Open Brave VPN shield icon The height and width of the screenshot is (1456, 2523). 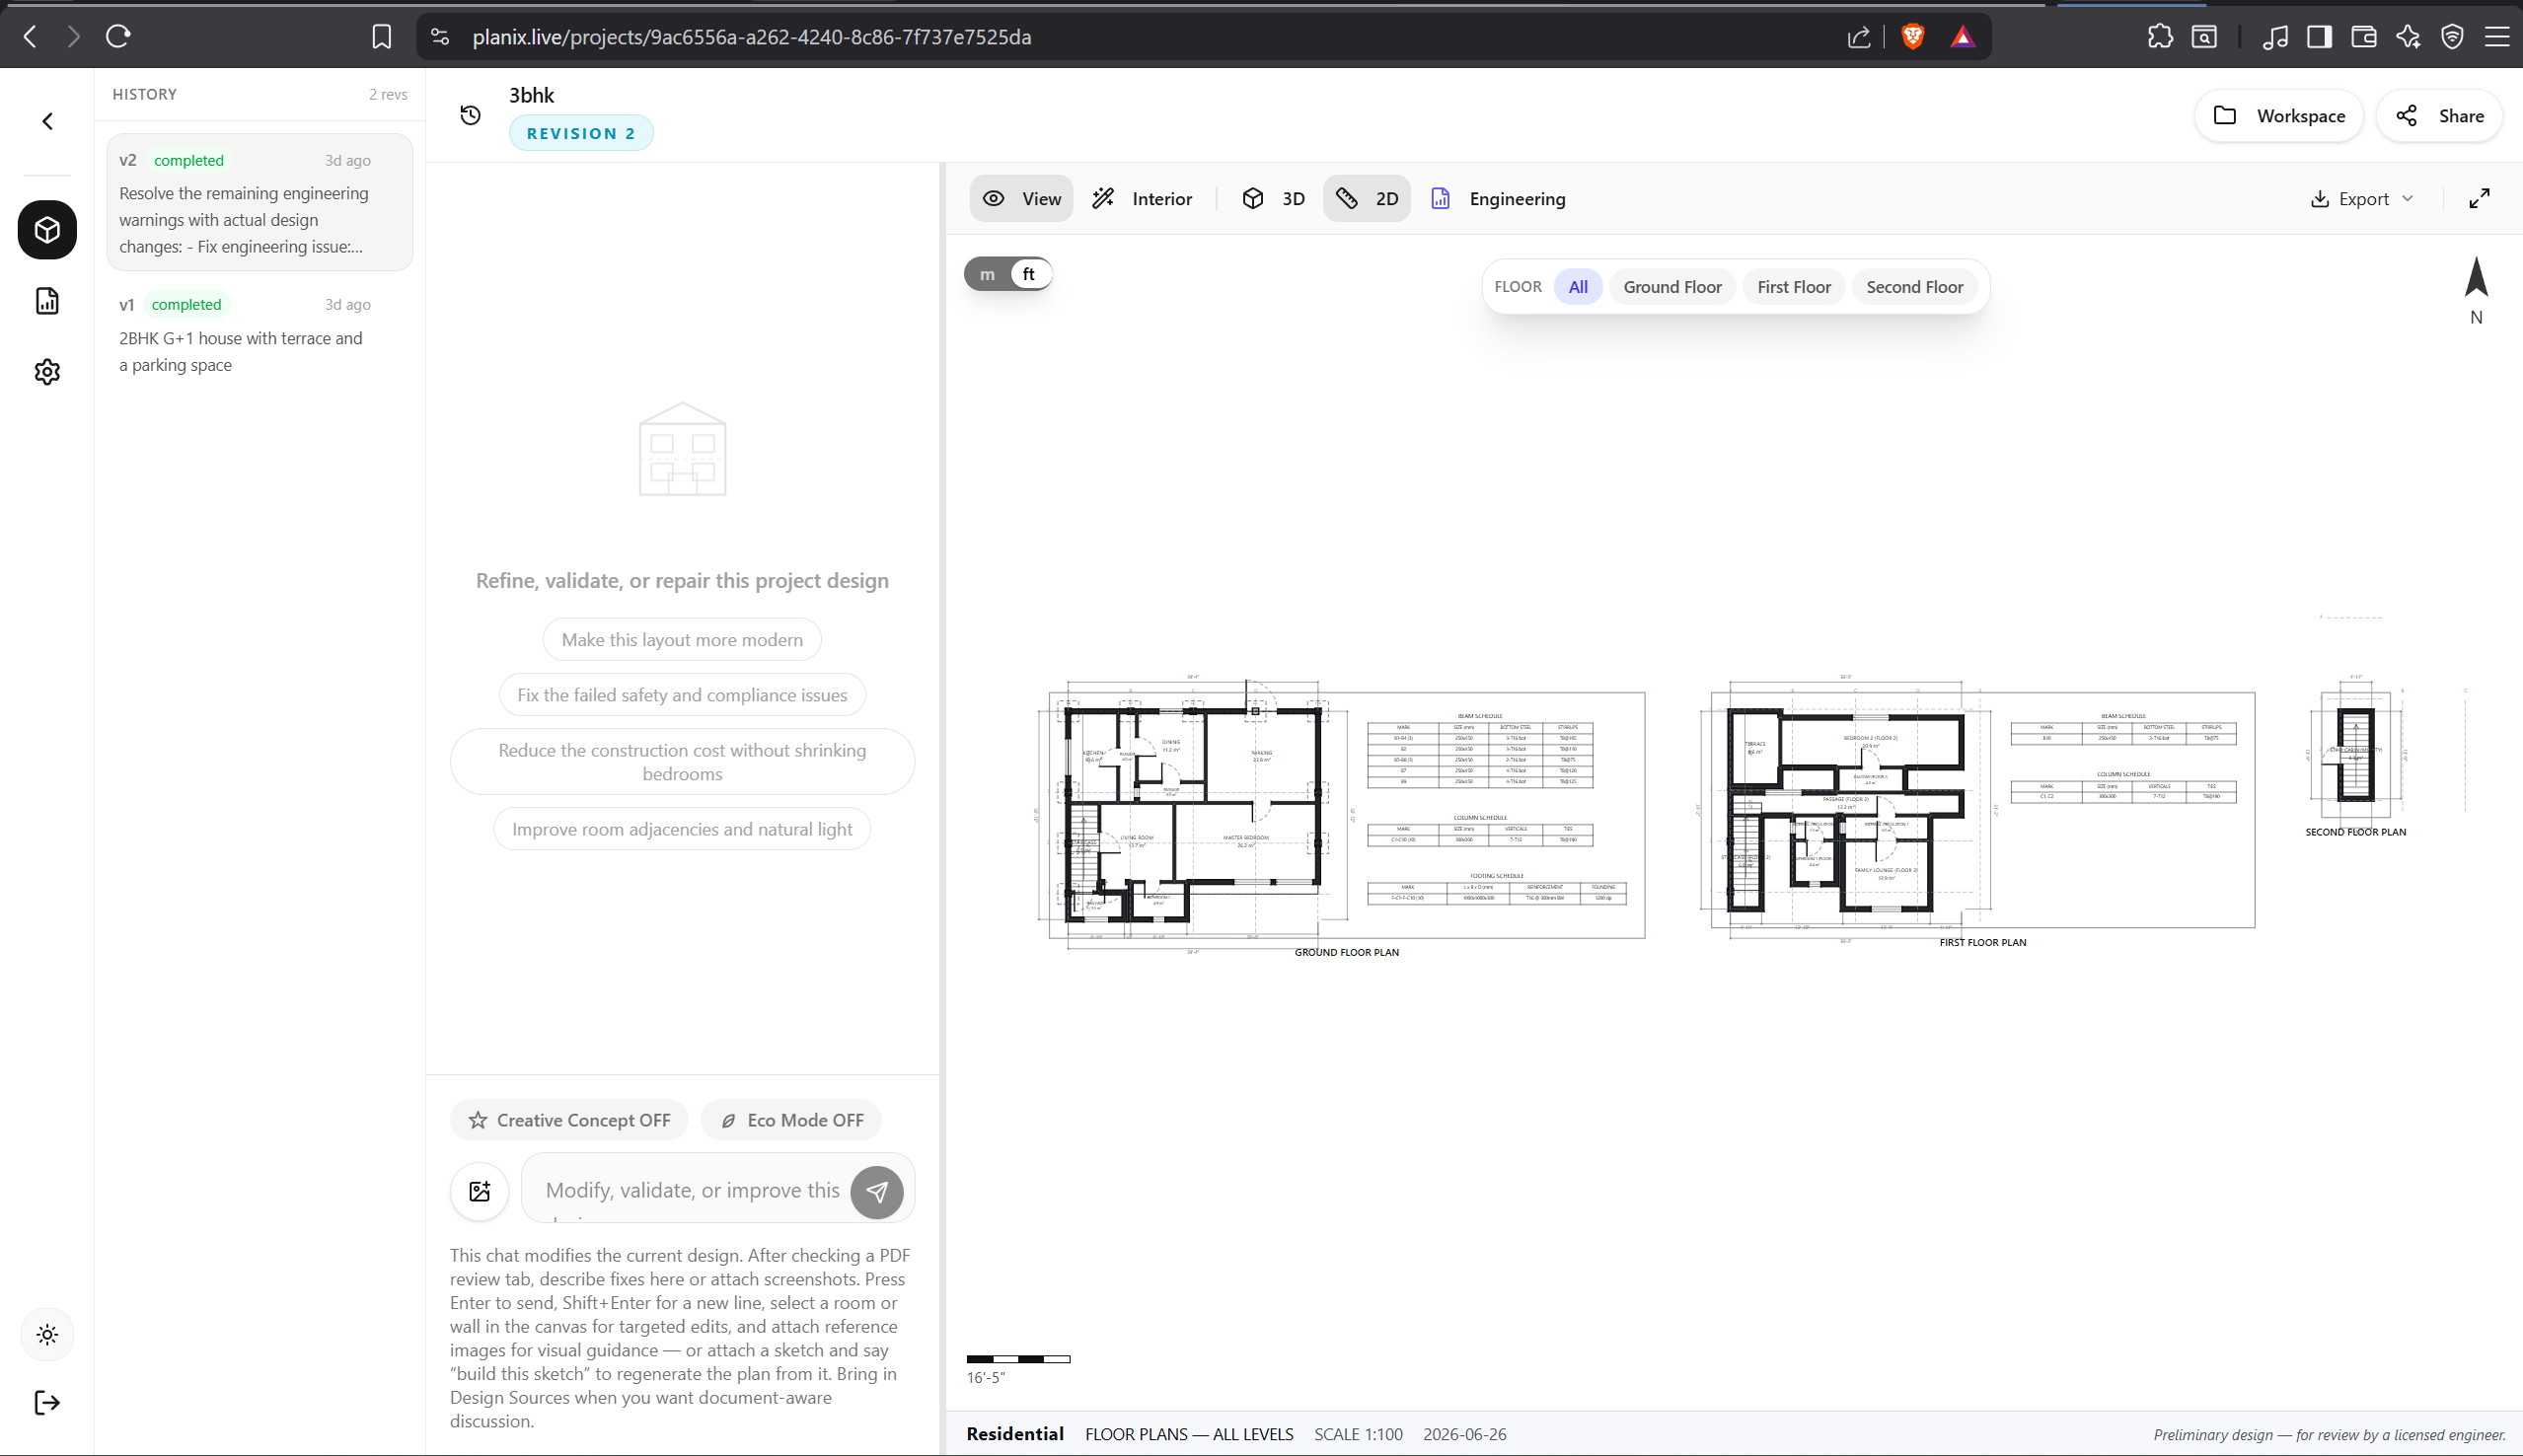click(2452, 37)
